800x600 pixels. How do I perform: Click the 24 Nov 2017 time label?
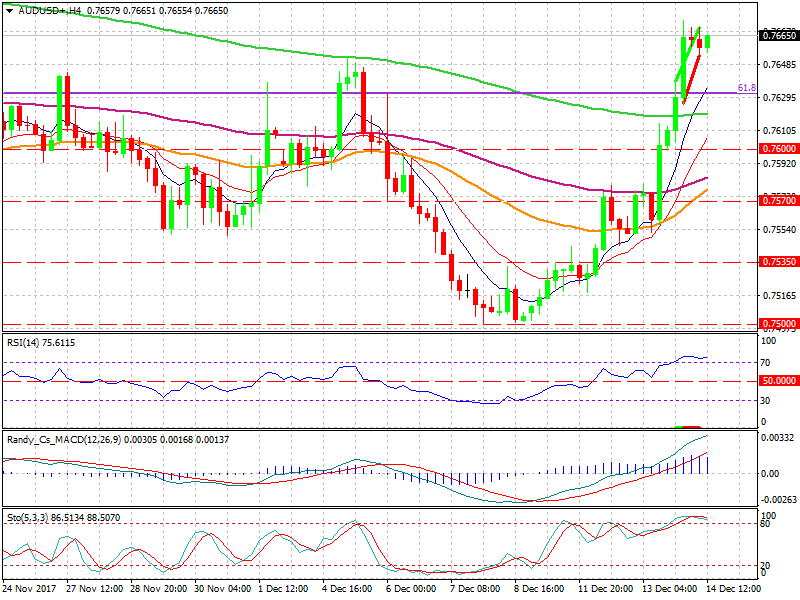click(30, 588)
